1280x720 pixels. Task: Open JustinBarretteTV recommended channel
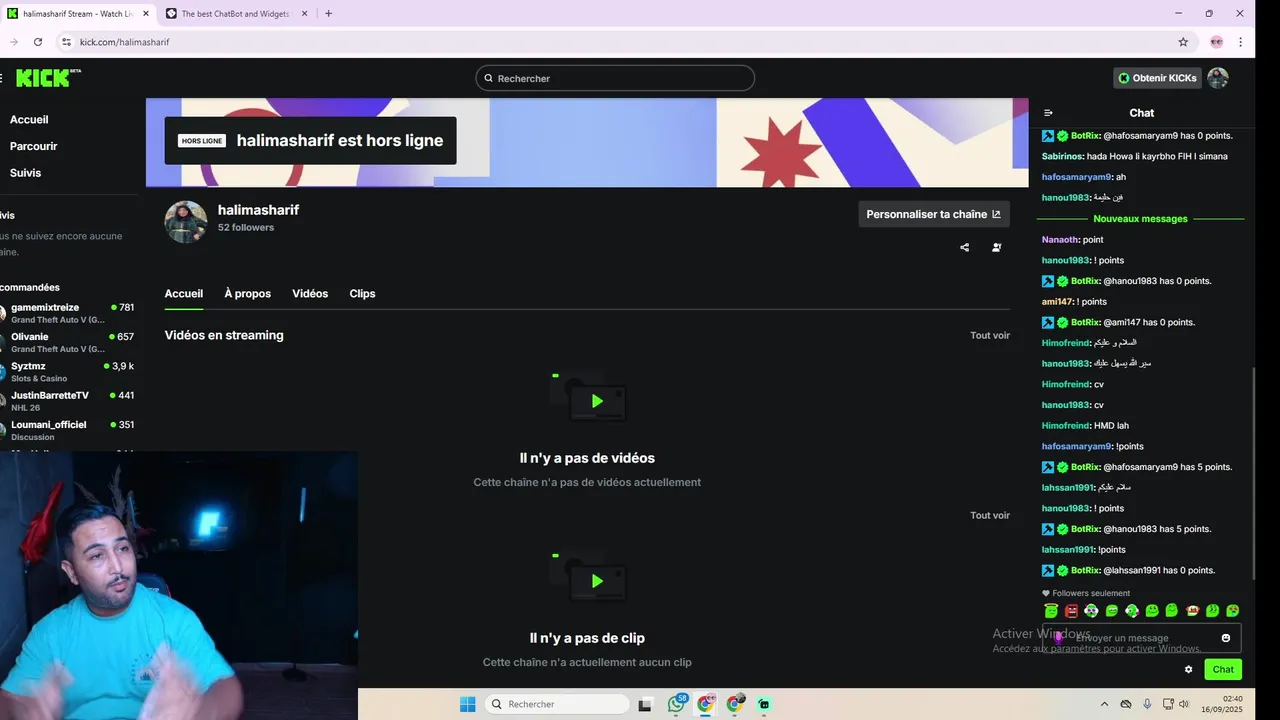(x=68, y=401)
